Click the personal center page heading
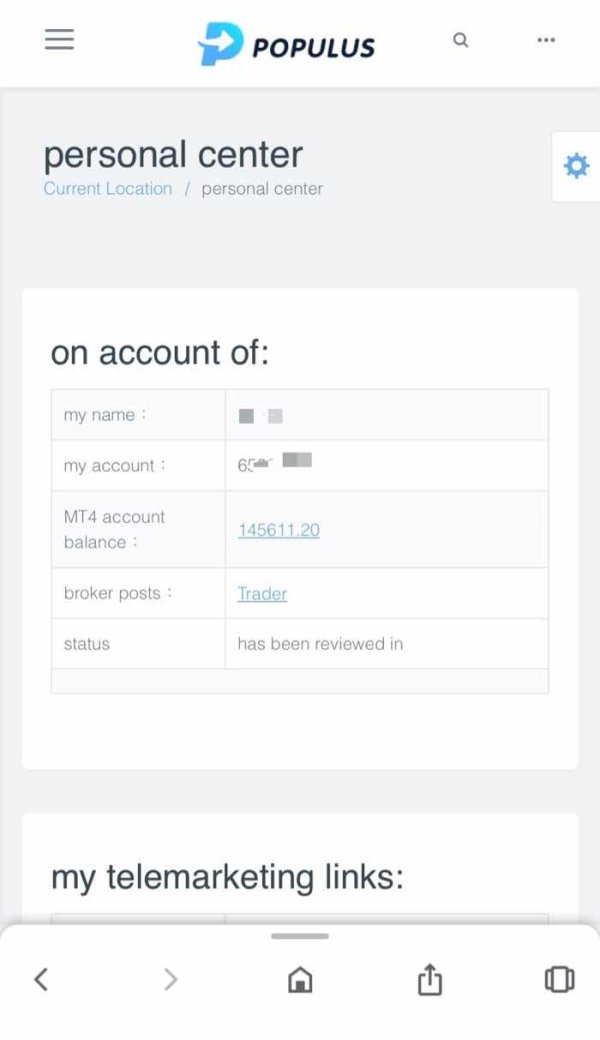This screenshot has height=1040, width=600. (173, 155)
